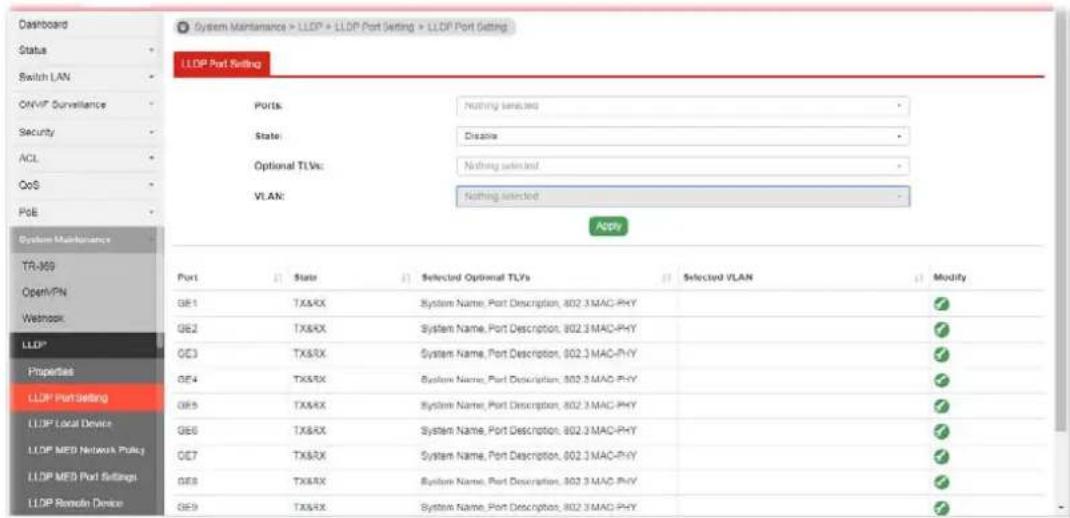Sort table by State column
The height and width of the screenshot is (518, 1070).
[x=407, y=278]
